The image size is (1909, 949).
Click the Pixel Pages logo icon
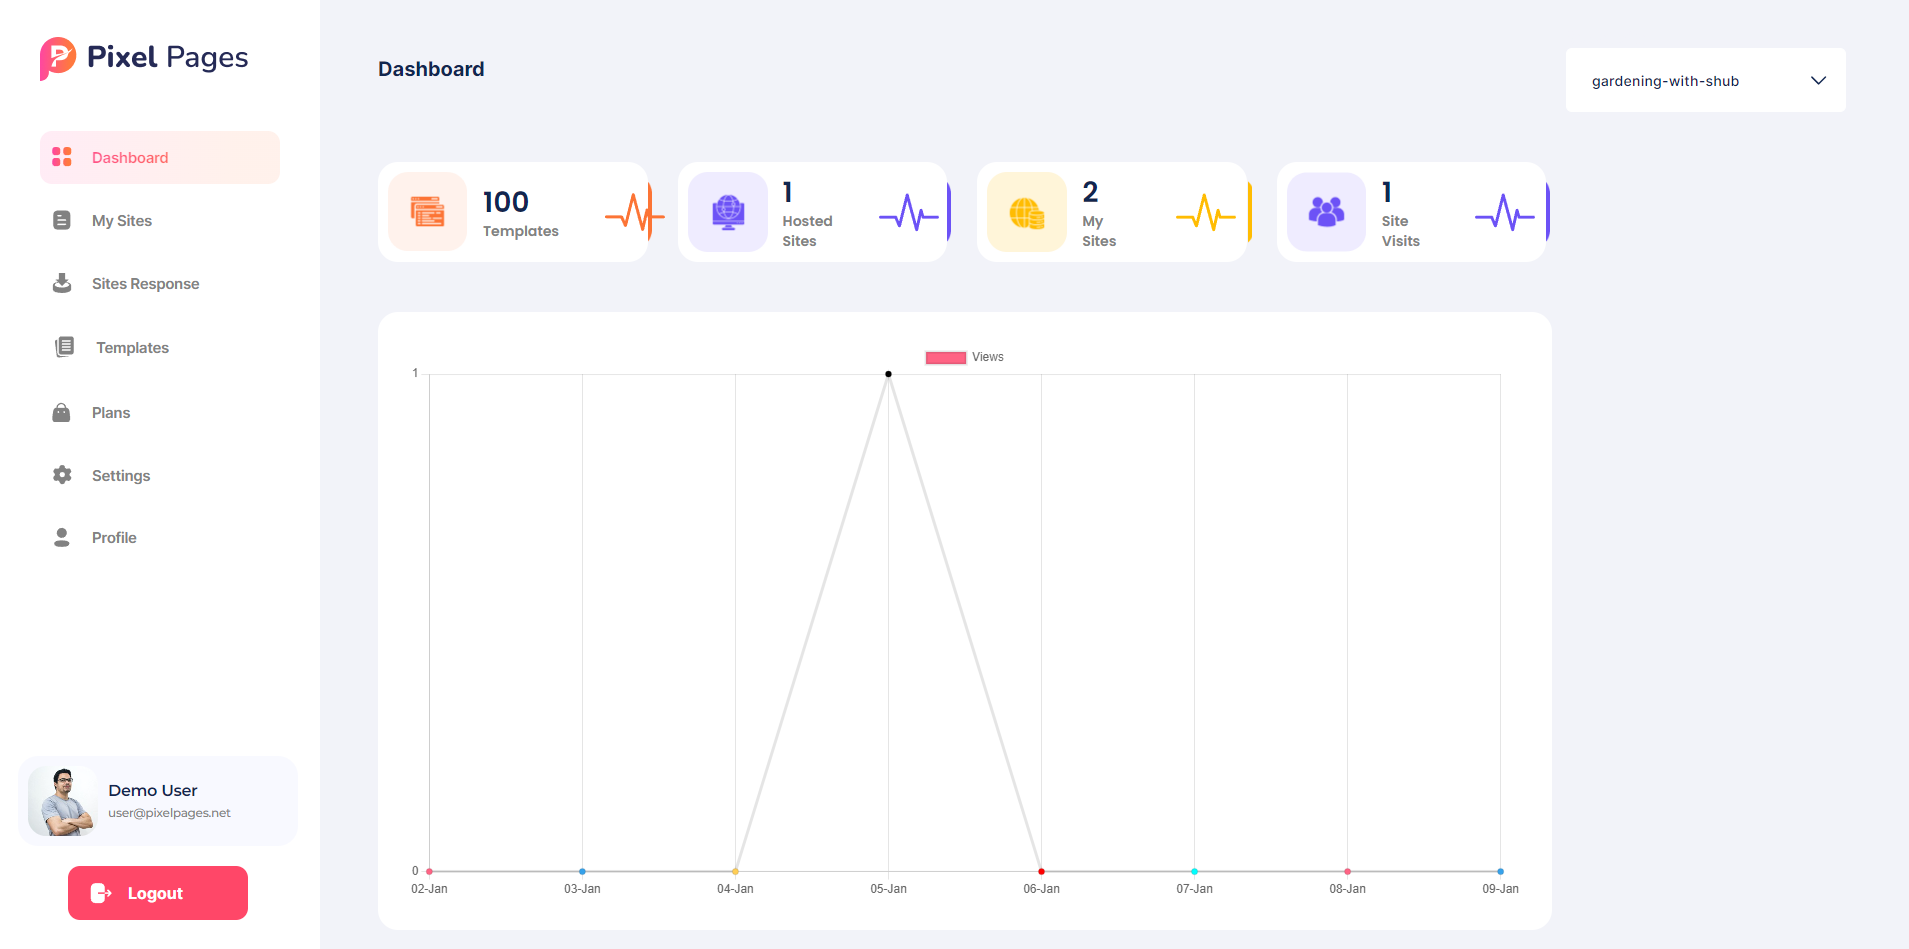57,58
